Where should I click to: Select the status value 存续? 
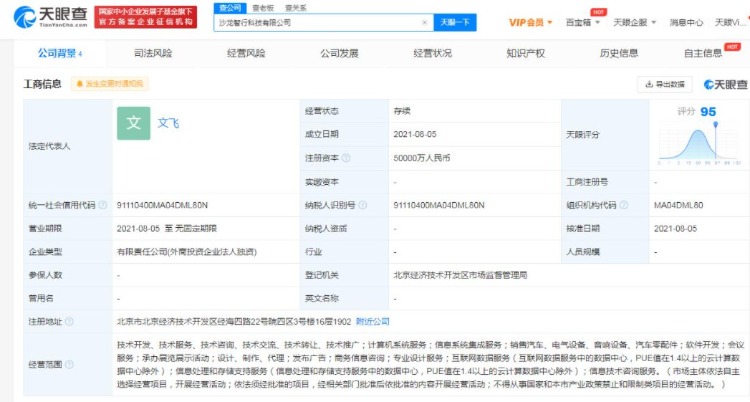point(402,111)
